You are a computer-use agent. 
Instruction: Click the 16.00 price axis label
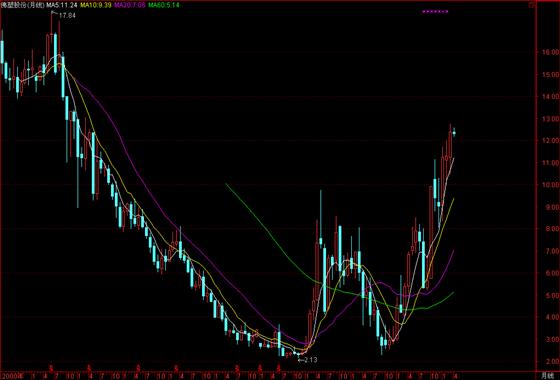coord(548,52)
